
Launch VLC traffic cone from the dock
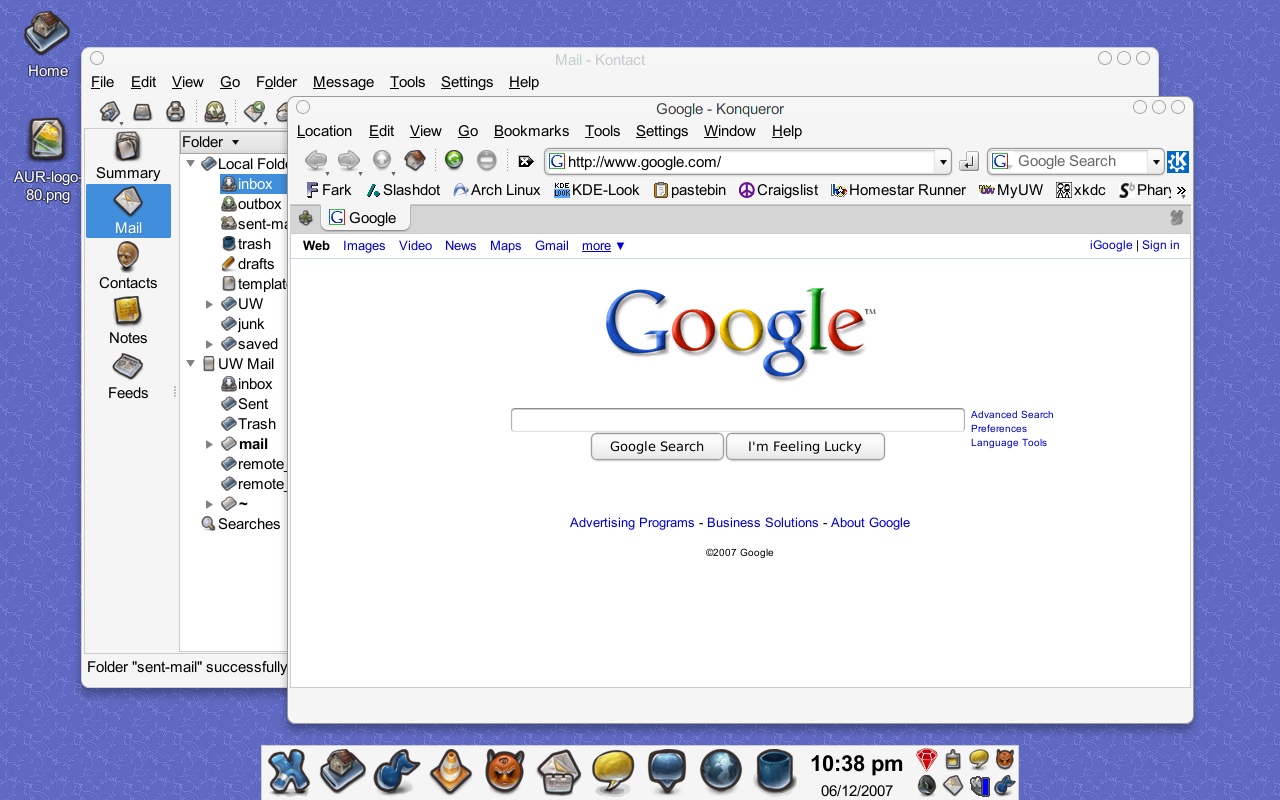pyautogui.click(x=451, y=772)
